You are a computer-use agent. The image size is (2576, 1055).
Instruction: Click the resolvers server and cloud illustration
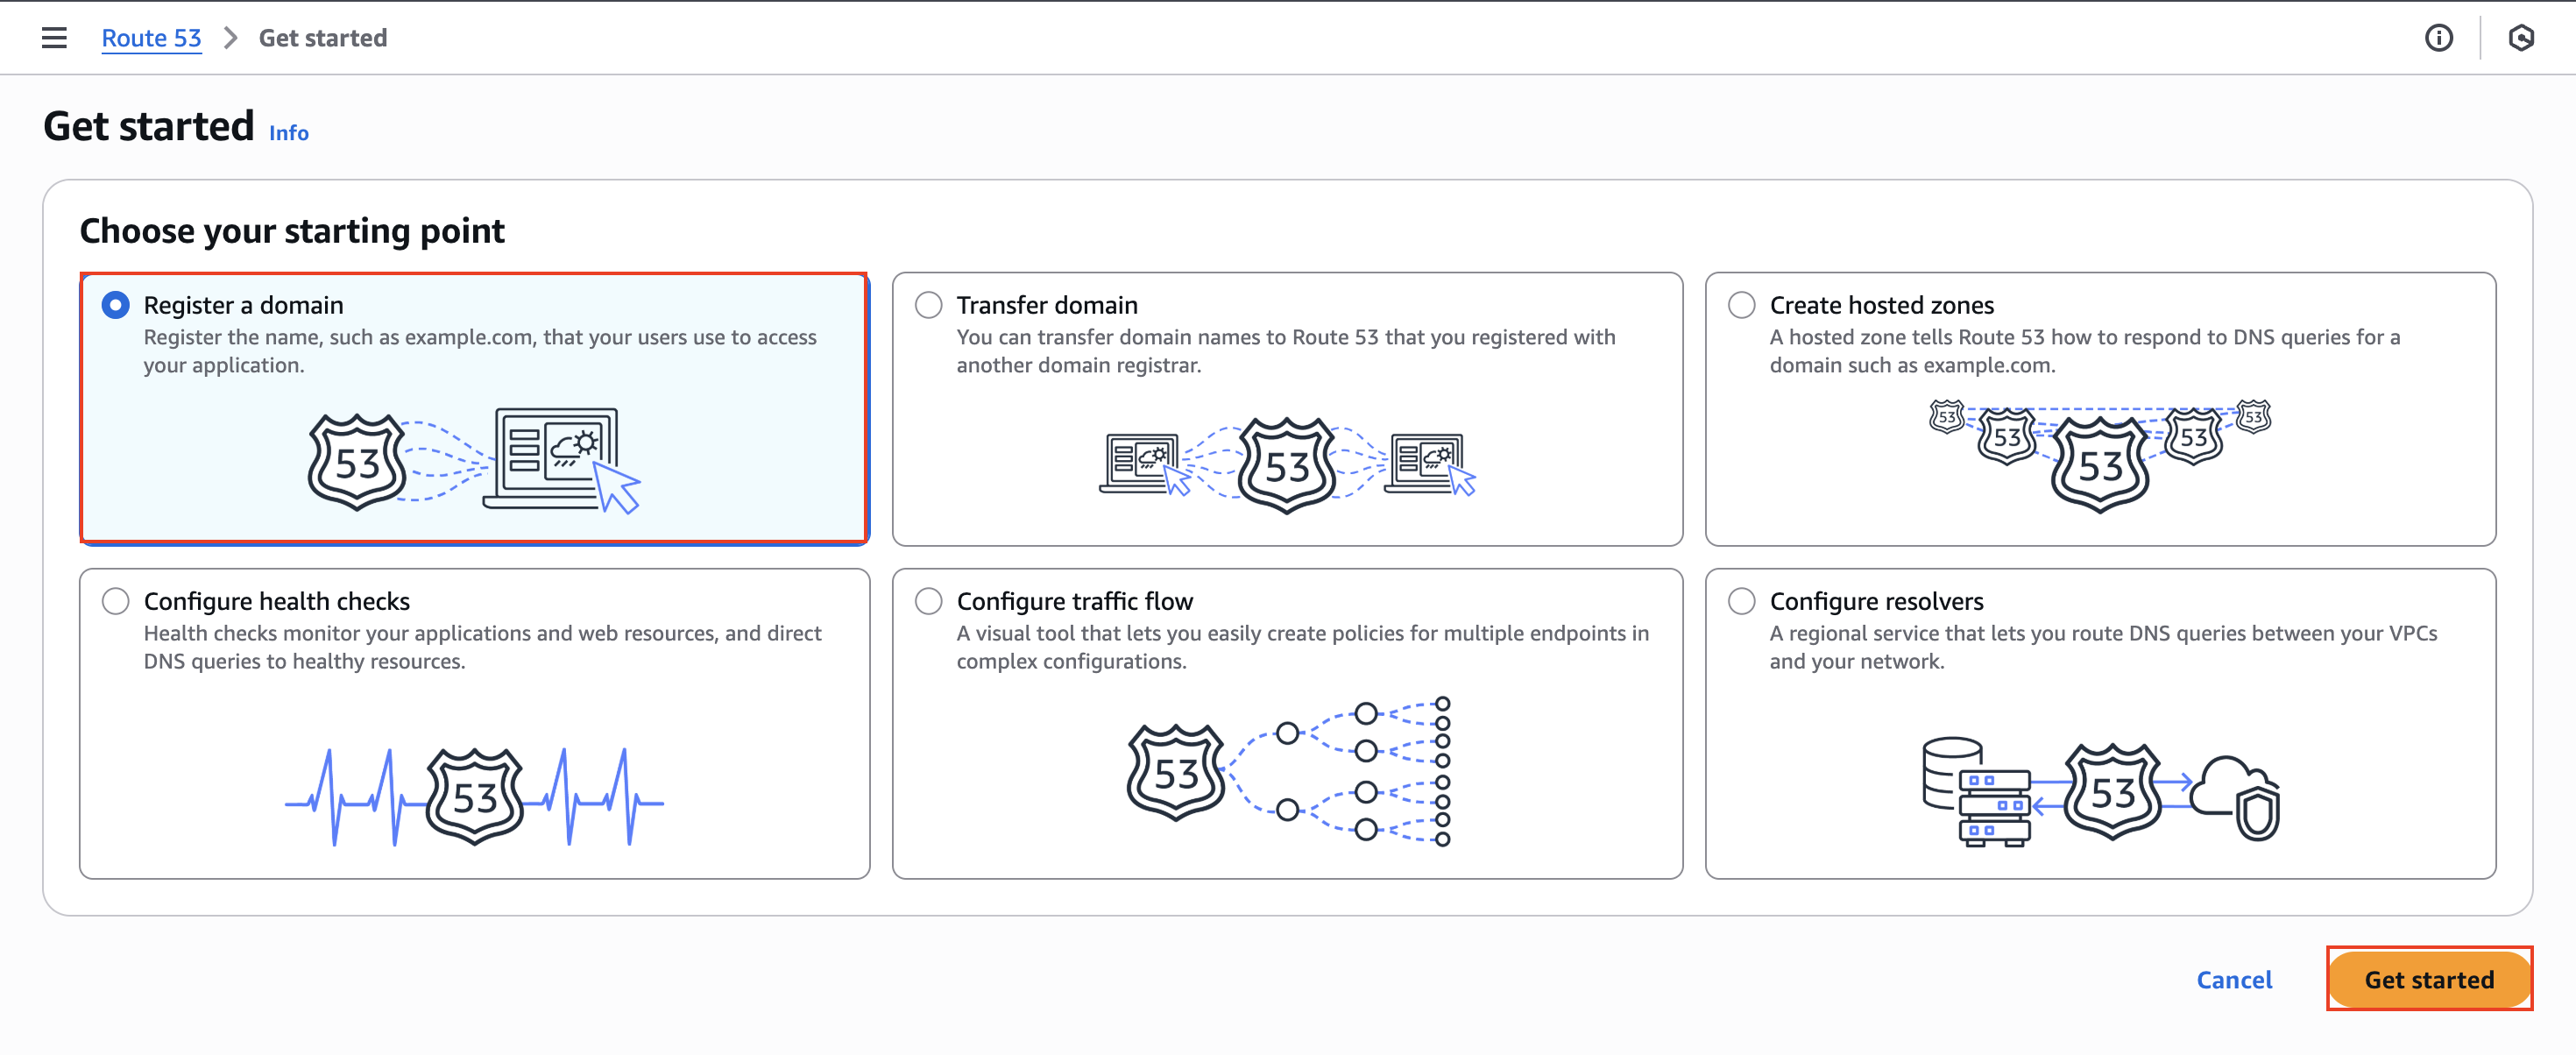point(2100,792)
